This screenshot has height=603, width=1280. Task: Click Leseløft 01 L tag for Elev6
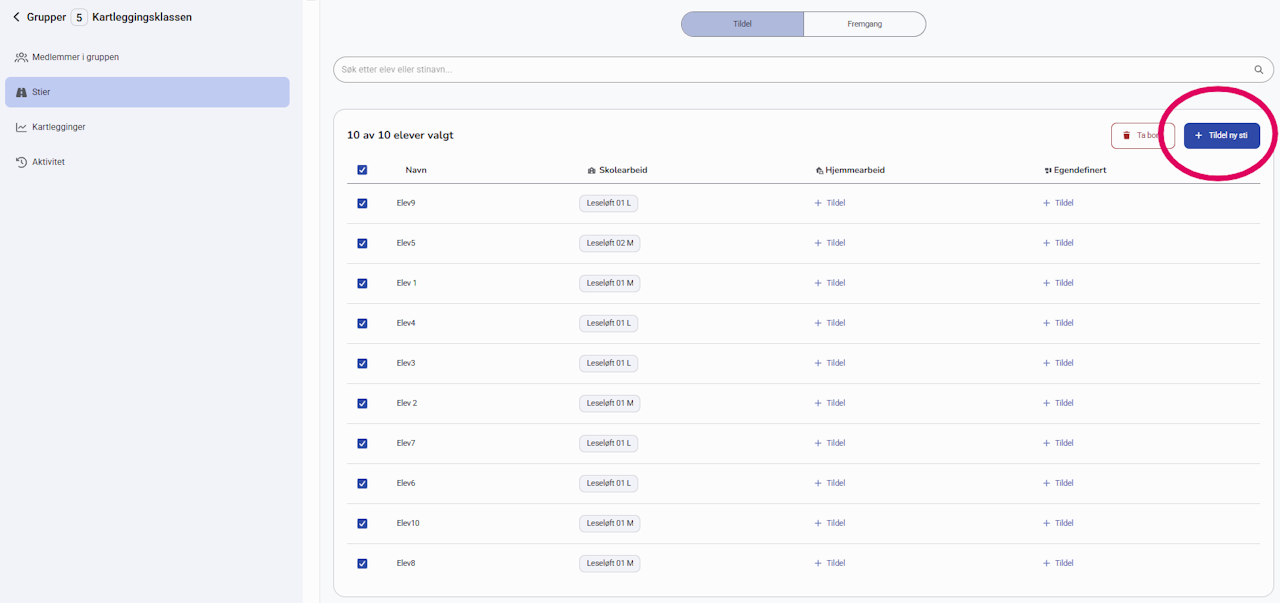tap(608, 483)
